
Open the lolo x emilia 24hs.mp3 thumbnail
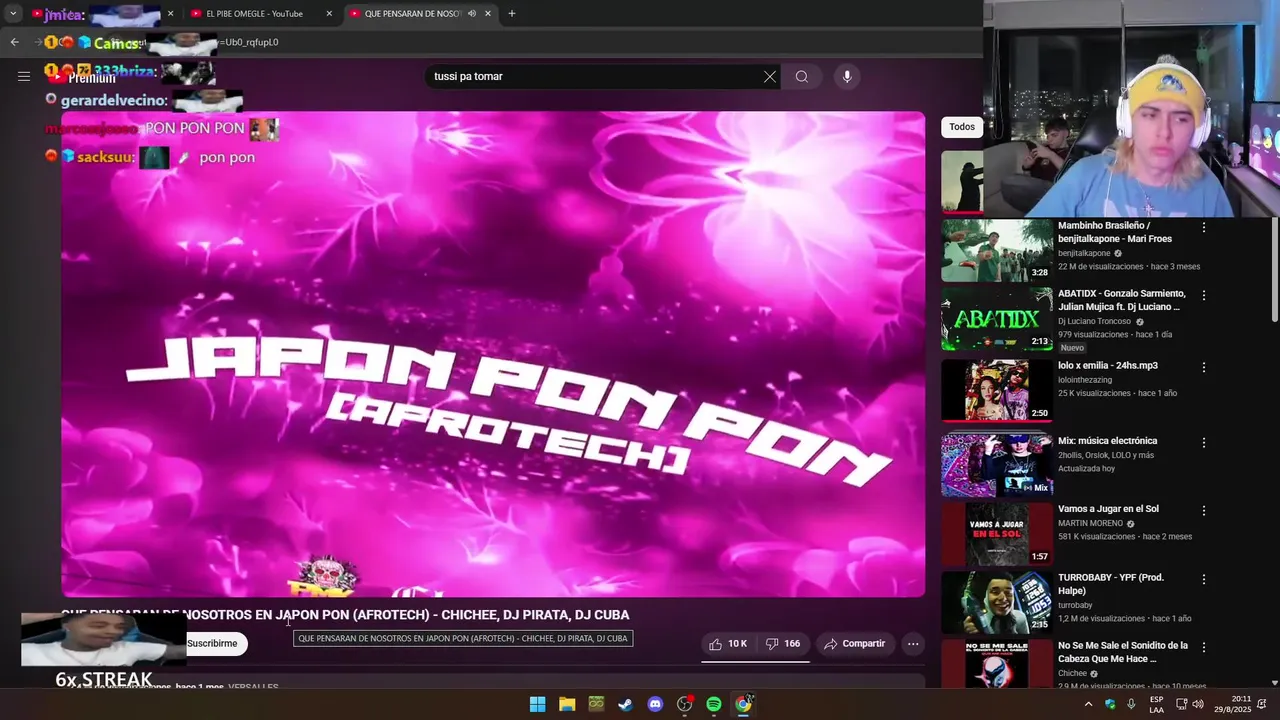pyautogui.click(x=997, y=391)
